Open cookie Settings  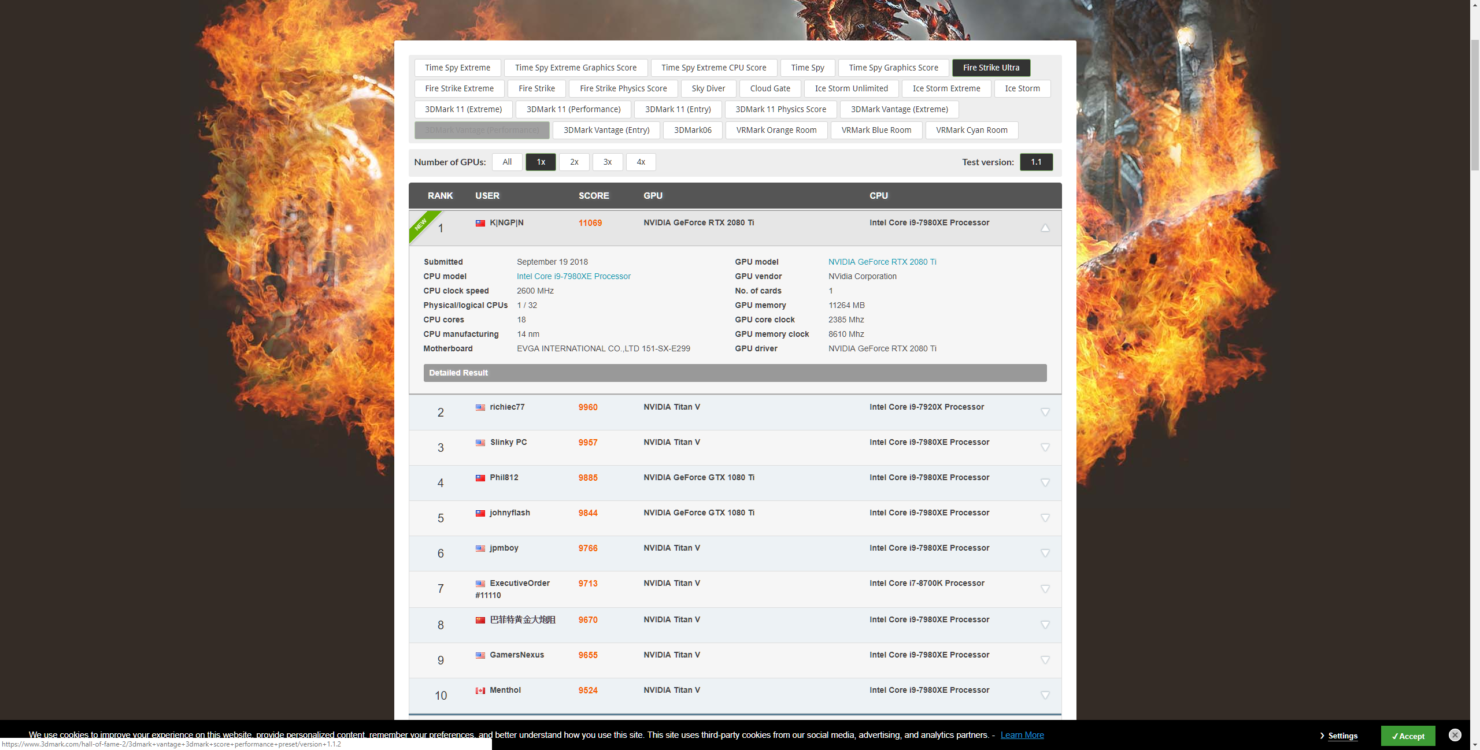pyautogui.click(x=1340, y=736)
